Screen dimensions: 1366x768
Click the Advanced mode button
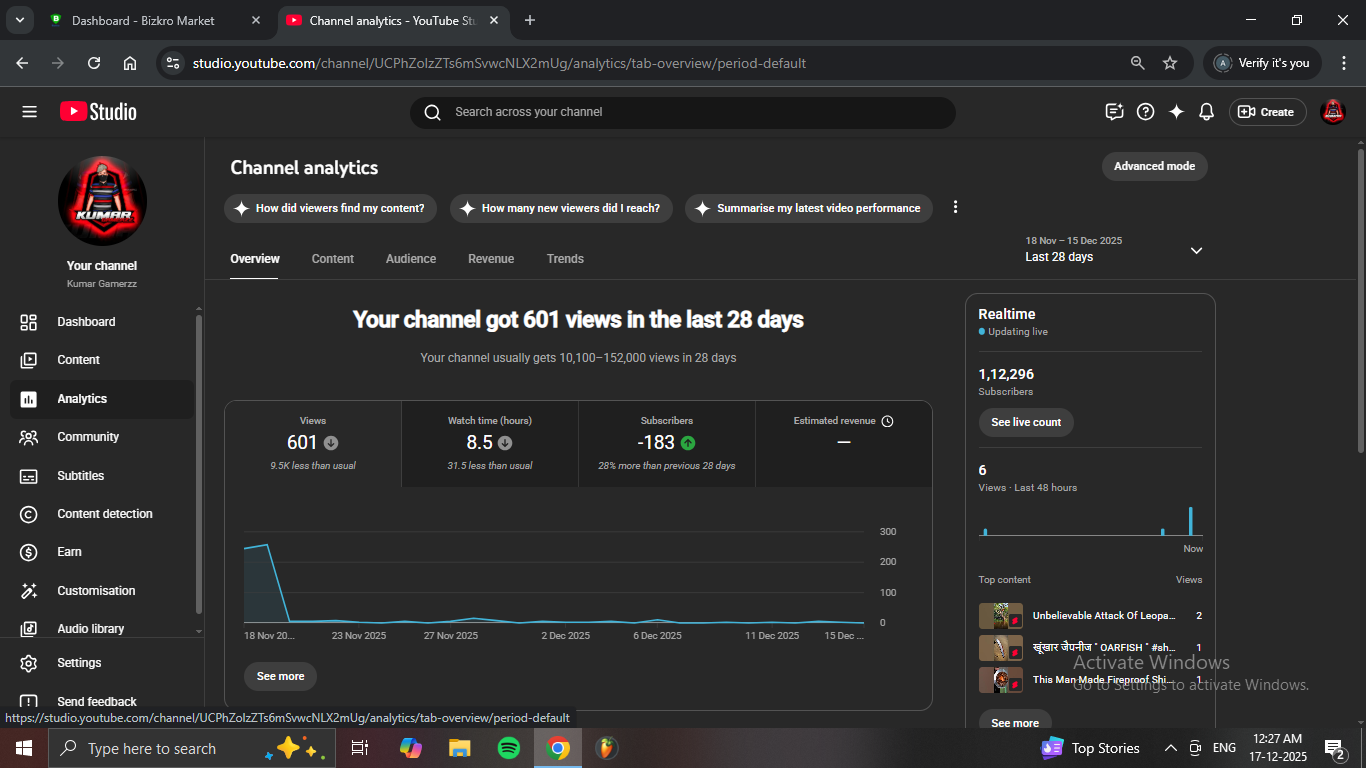1154,166
